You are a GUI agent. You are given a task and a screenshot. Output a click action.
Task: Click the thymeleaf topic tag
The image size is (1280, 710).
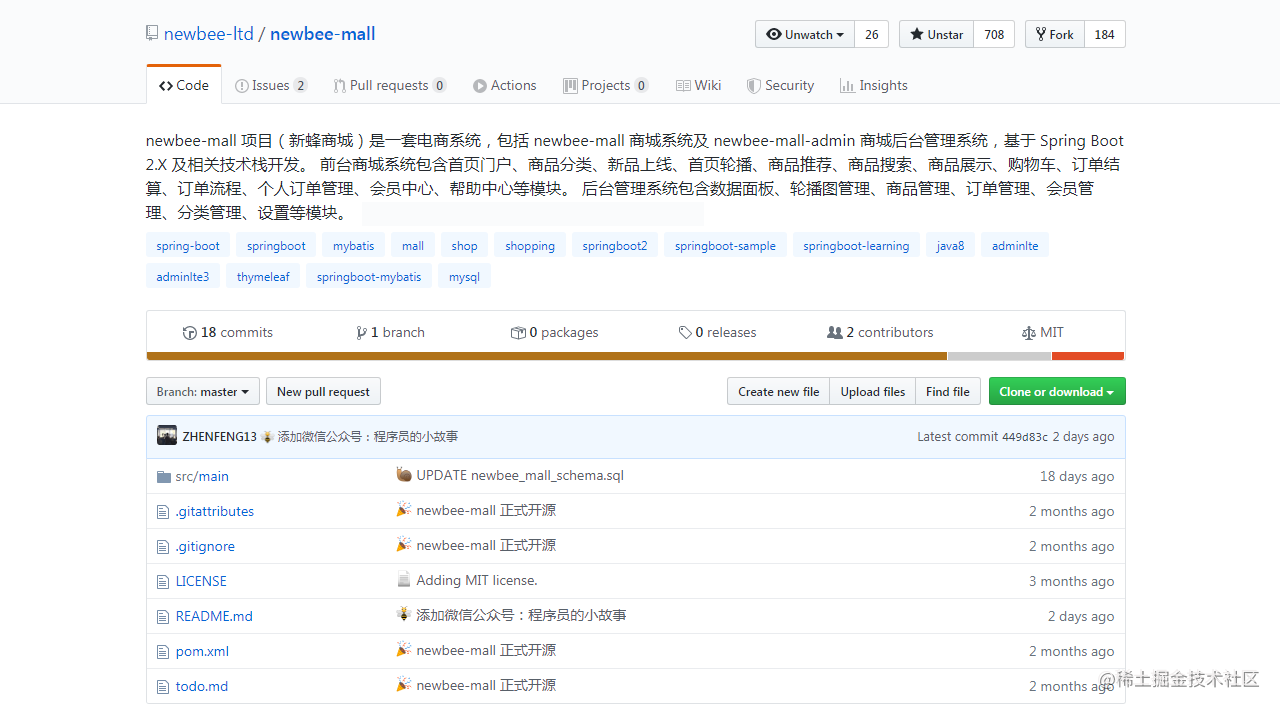click(x=263, y=276)
